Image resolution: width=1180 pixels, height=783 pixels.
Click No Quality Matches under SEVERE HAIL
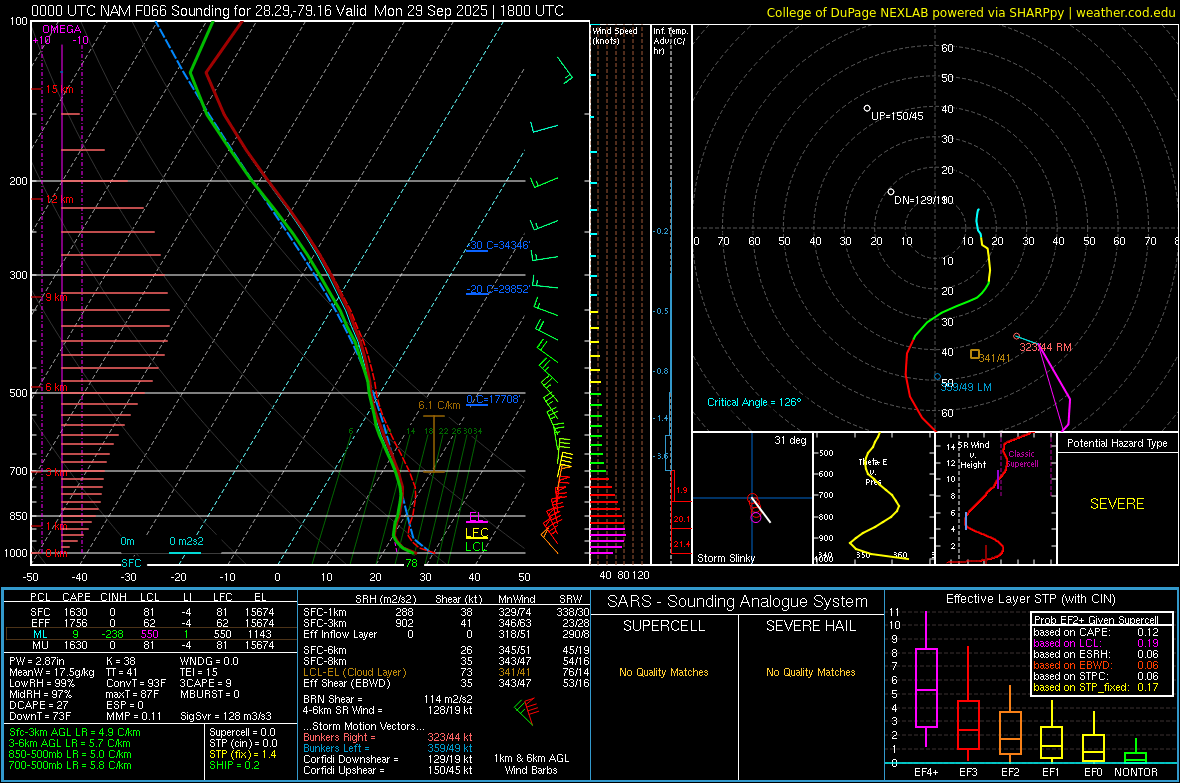pyautogui.click(x=810, y=672)
